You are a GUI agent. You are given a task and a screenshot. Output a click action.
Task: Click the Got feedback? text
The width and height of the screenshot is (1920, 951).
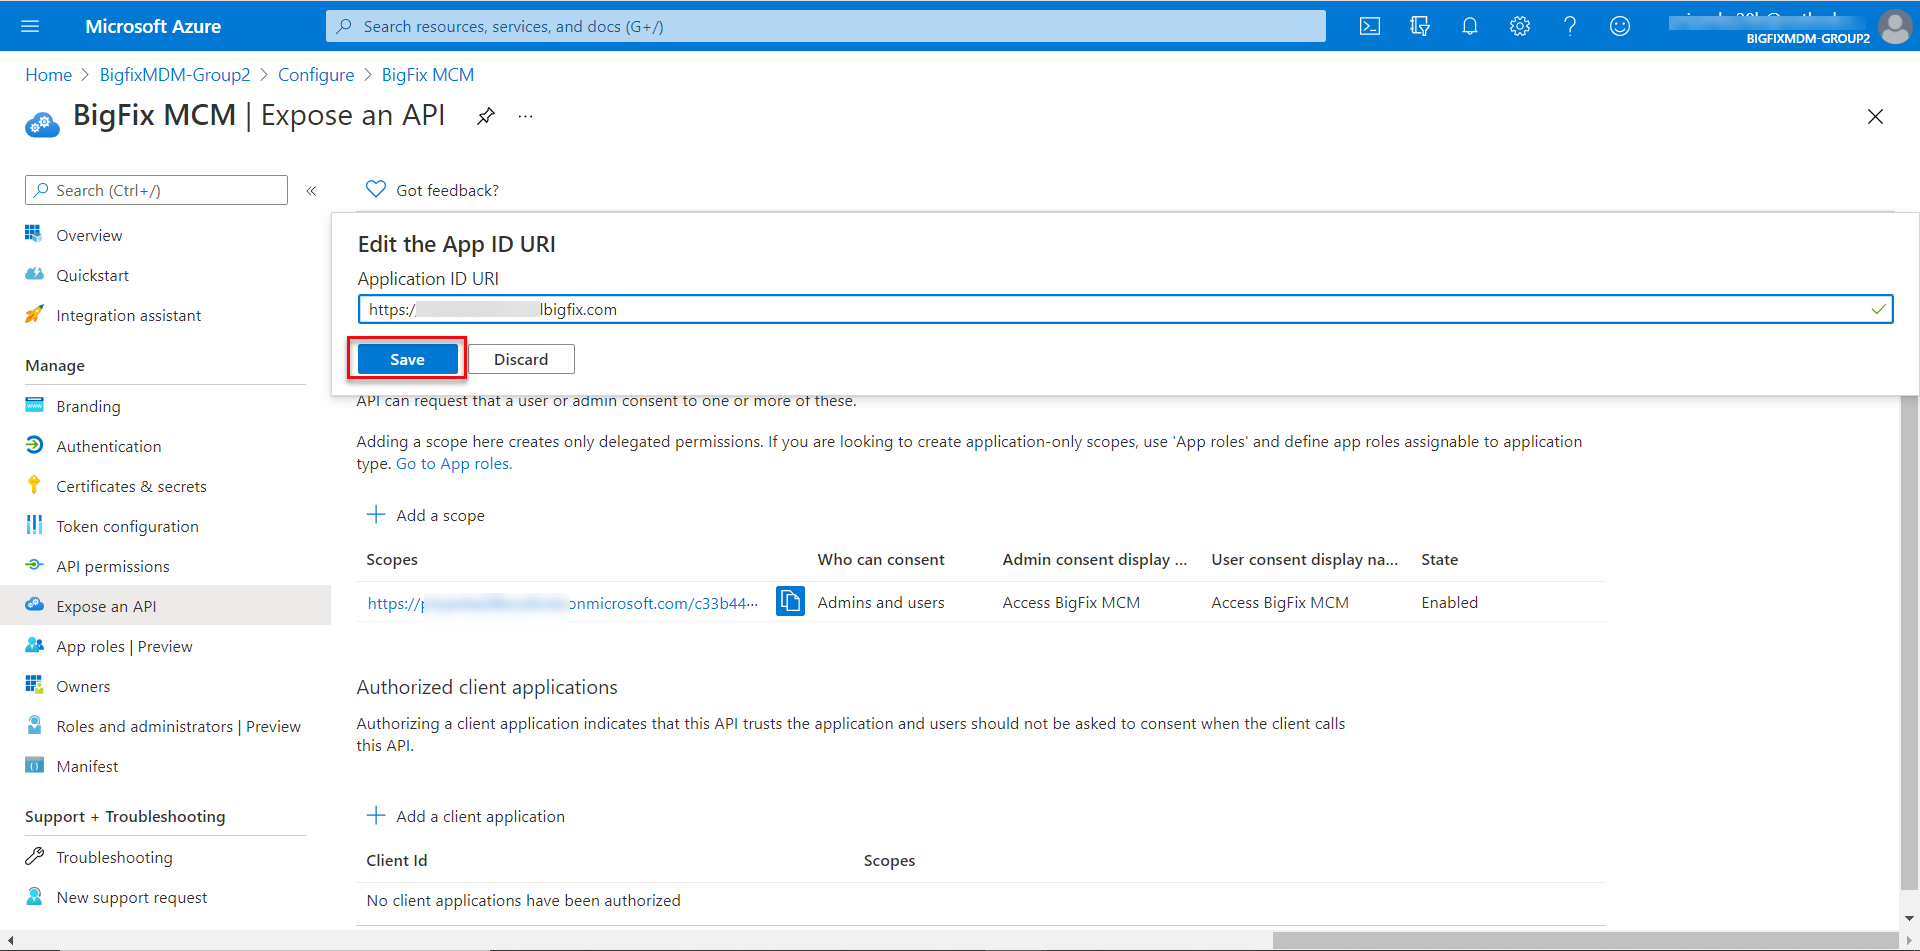point(447,190)
